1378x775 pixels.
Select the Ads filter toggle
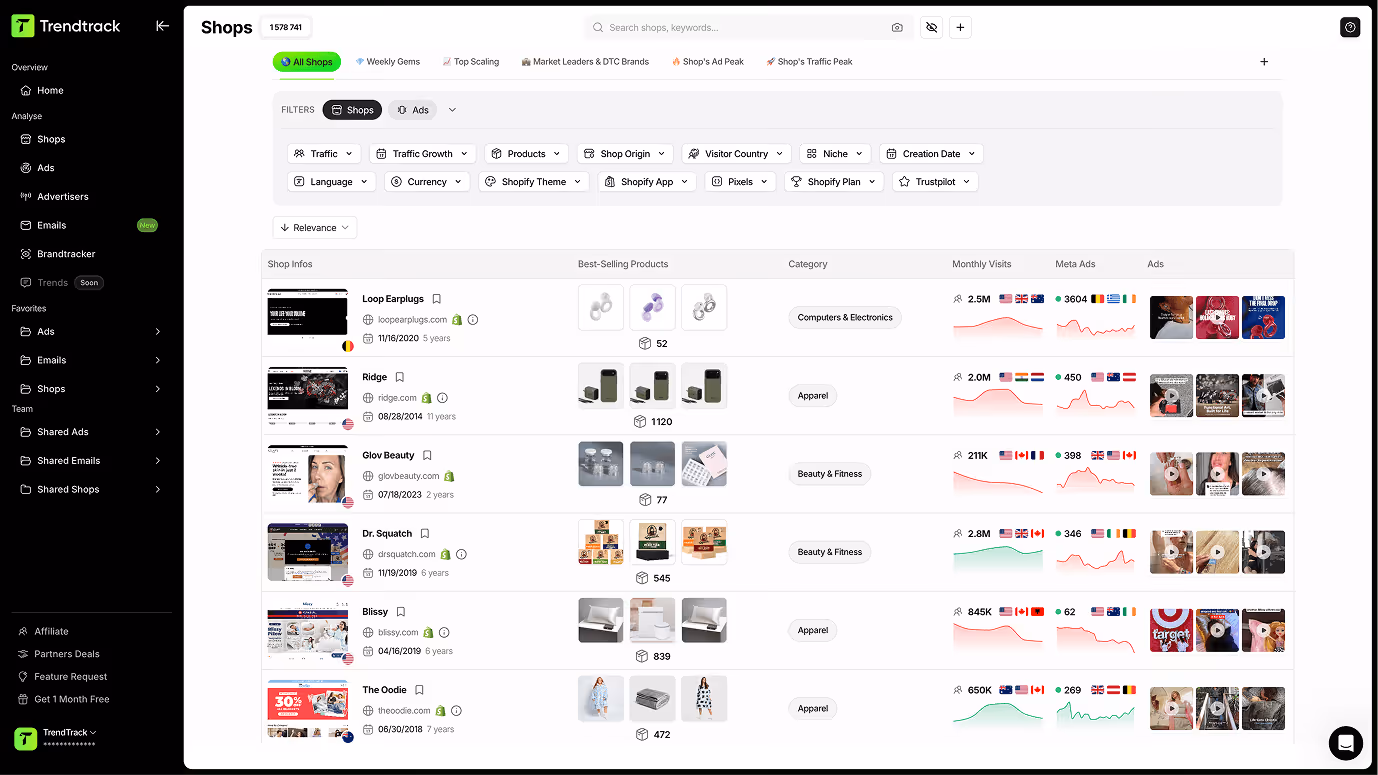tap(413, 110)
